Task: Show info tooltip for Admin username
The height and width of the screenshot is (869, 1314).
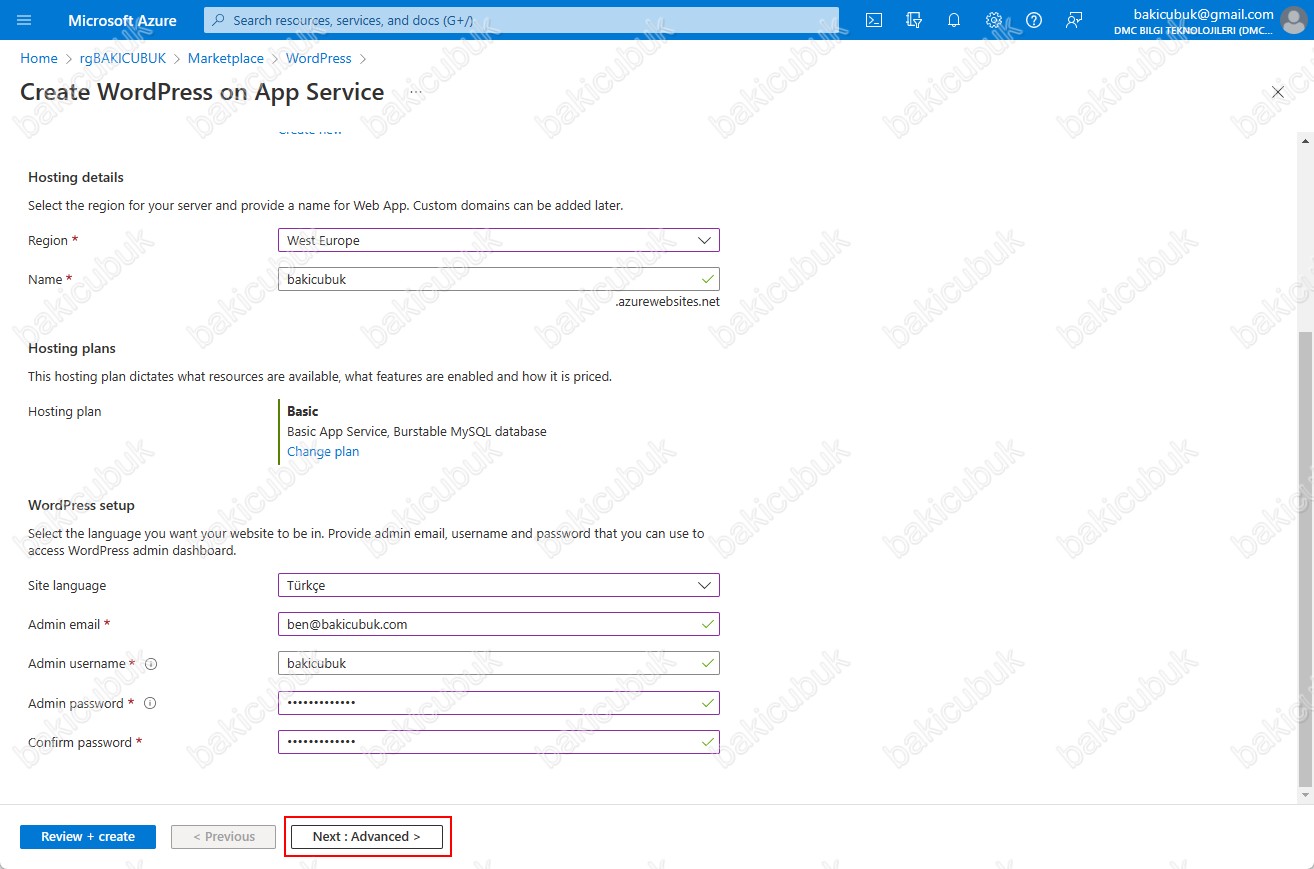Action: point(151,664)
